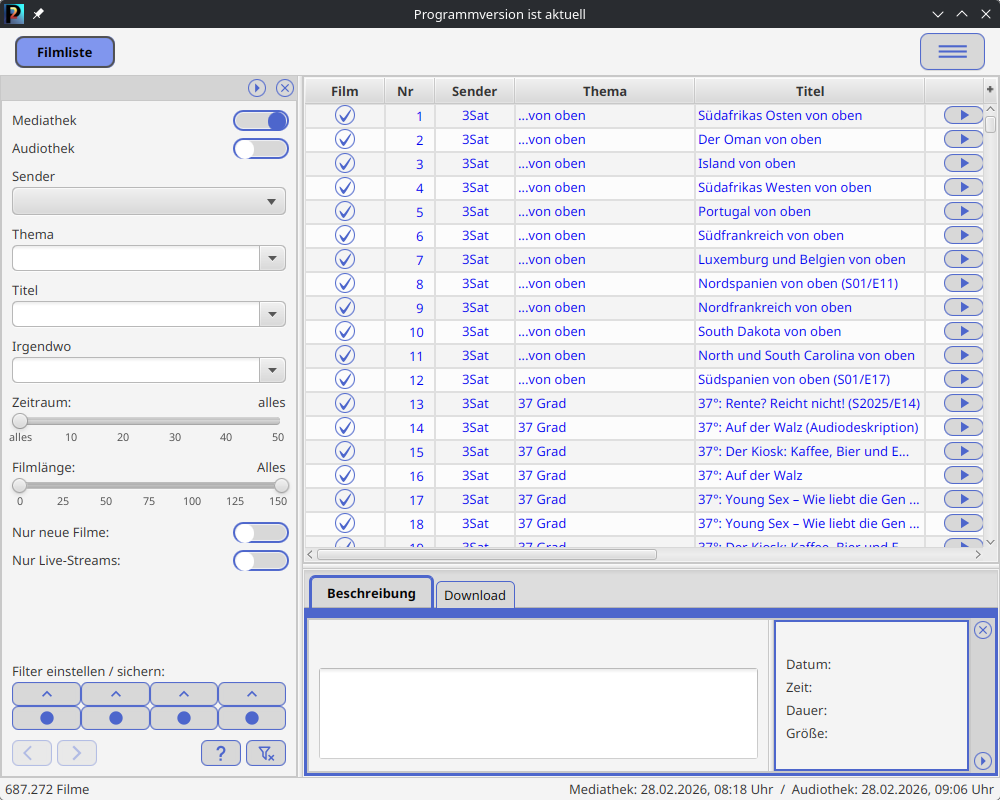This screenshot has width=1000, height=800.
Task: Close the description info panel X icon
Action: coord(983,630)
